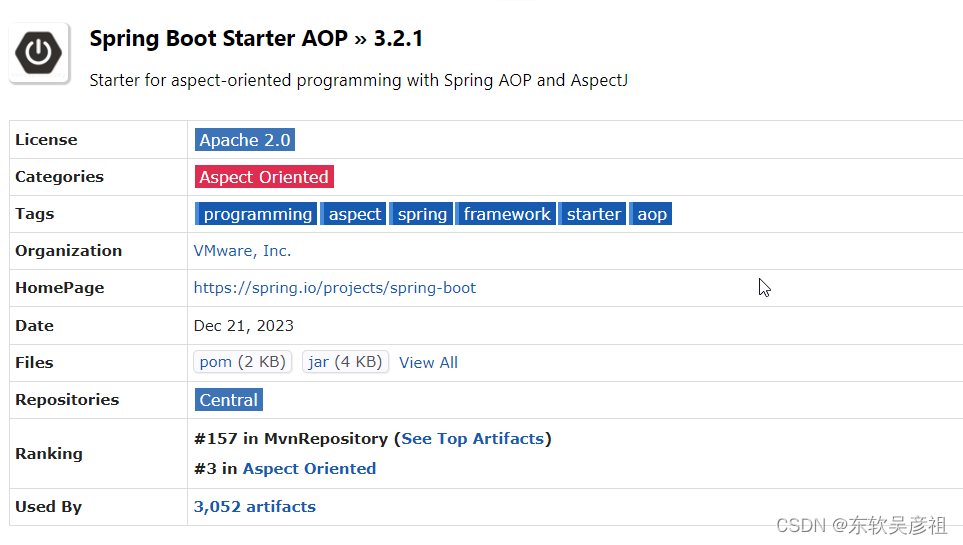Click the starter description about AspectJ

(x=359, y=80)
